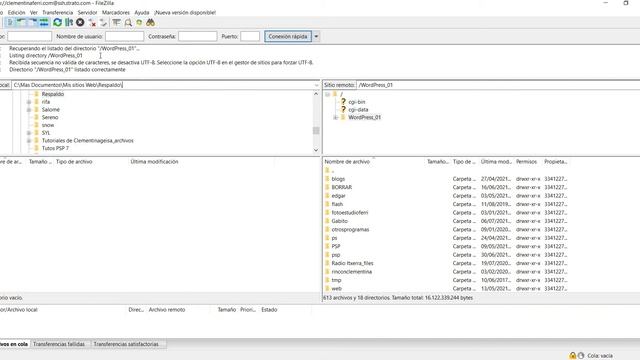Expand the WordPress_01 remote tree node
640x360 pixels.
336,118
